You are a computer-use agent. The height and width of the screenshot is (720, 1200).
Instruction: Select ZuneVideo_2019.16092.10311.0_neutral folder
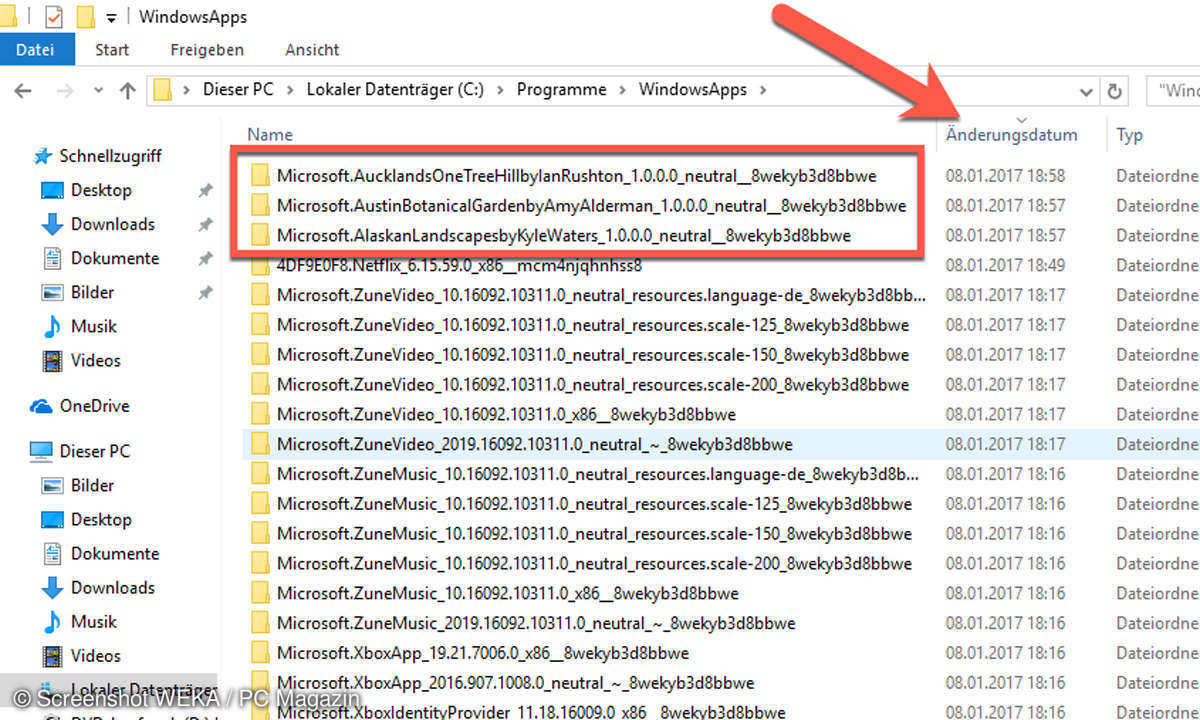coord(535,444)
